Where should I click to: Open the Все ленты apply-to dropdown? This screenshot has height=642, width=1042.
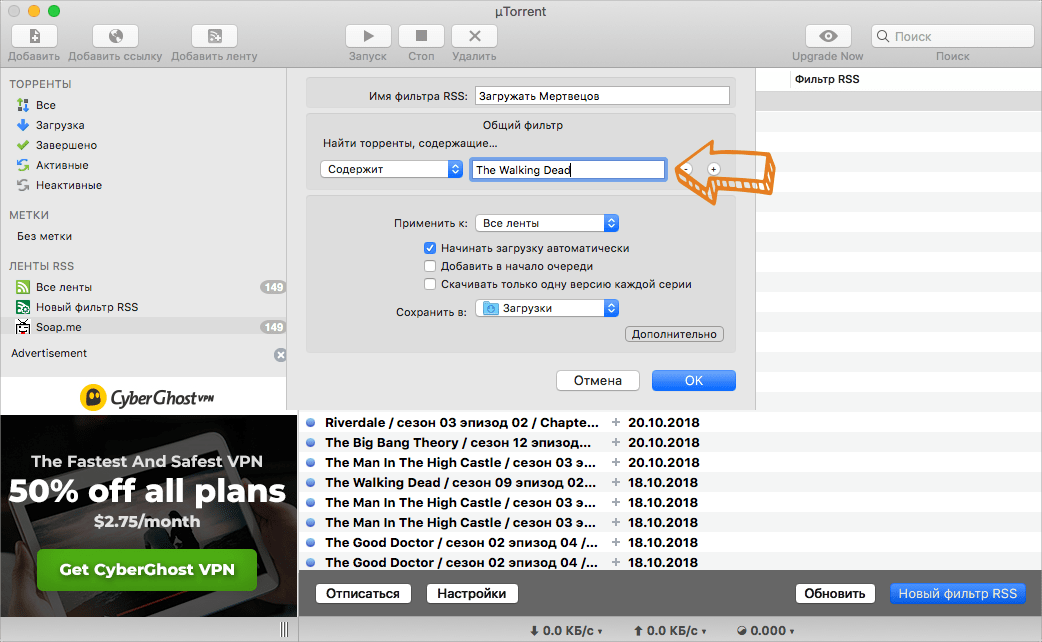click(547, 223)
